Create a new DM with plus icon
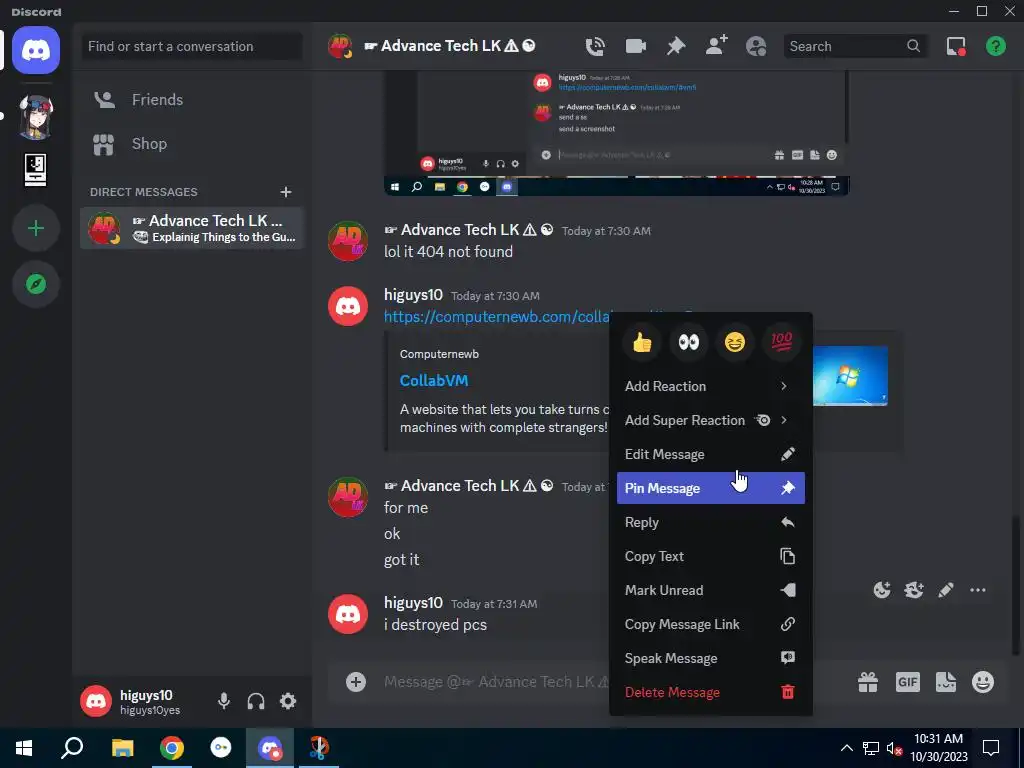 [285, 192]
